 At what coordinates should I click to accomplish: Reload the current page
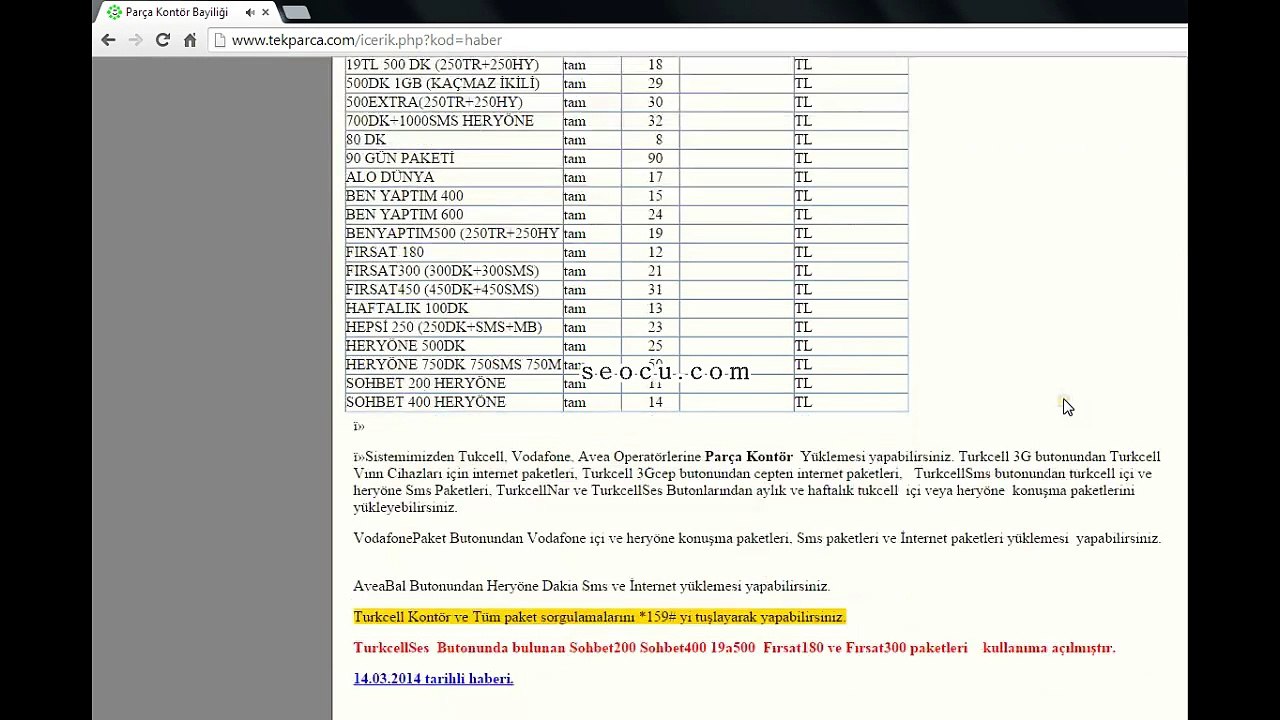162,40
